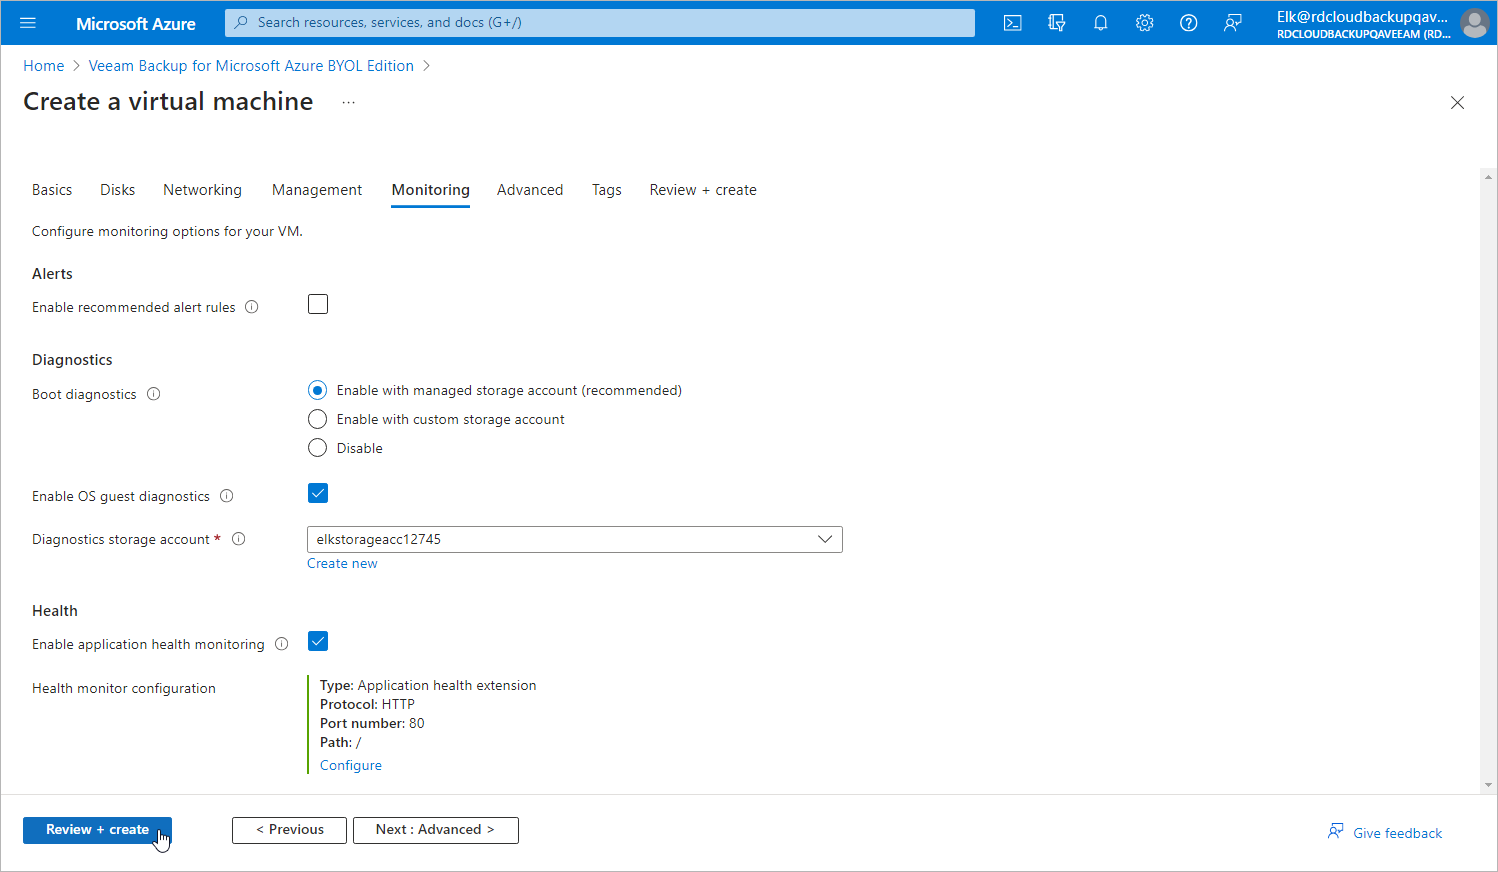
Task: Open the Help question mark icon
Action: 1189,23
